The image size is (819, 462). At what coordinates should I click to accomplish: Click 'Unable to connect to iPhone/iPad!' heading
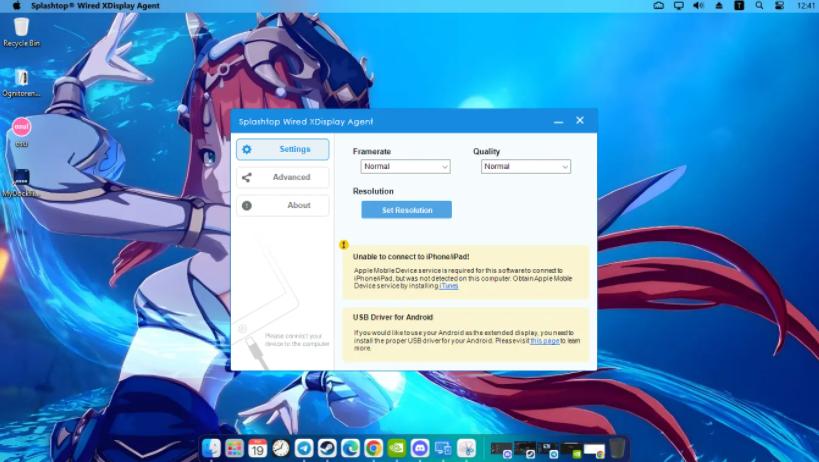click(411, 257)
